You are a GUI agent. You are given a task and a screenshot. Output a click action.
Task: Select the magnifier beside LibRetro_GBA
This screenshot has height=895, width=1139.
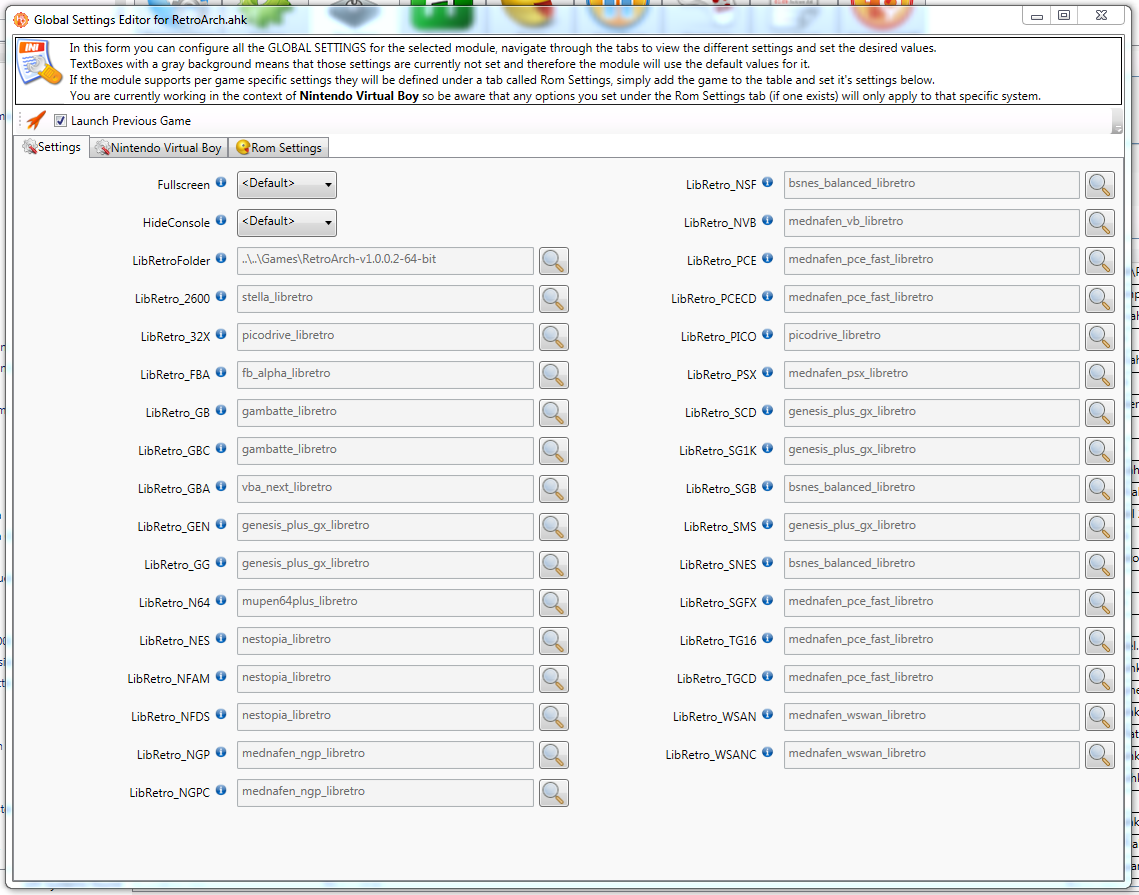(x=554, y=489)
